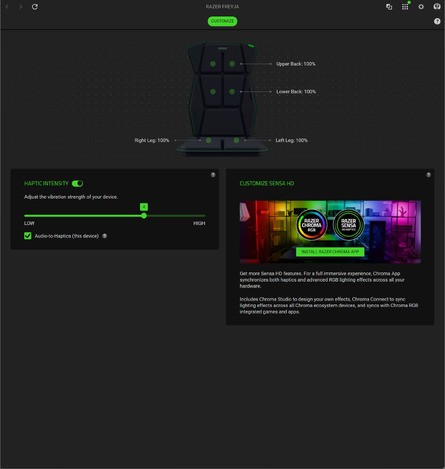Select the right leg haptic zone dot

click(x=208, y=140)
